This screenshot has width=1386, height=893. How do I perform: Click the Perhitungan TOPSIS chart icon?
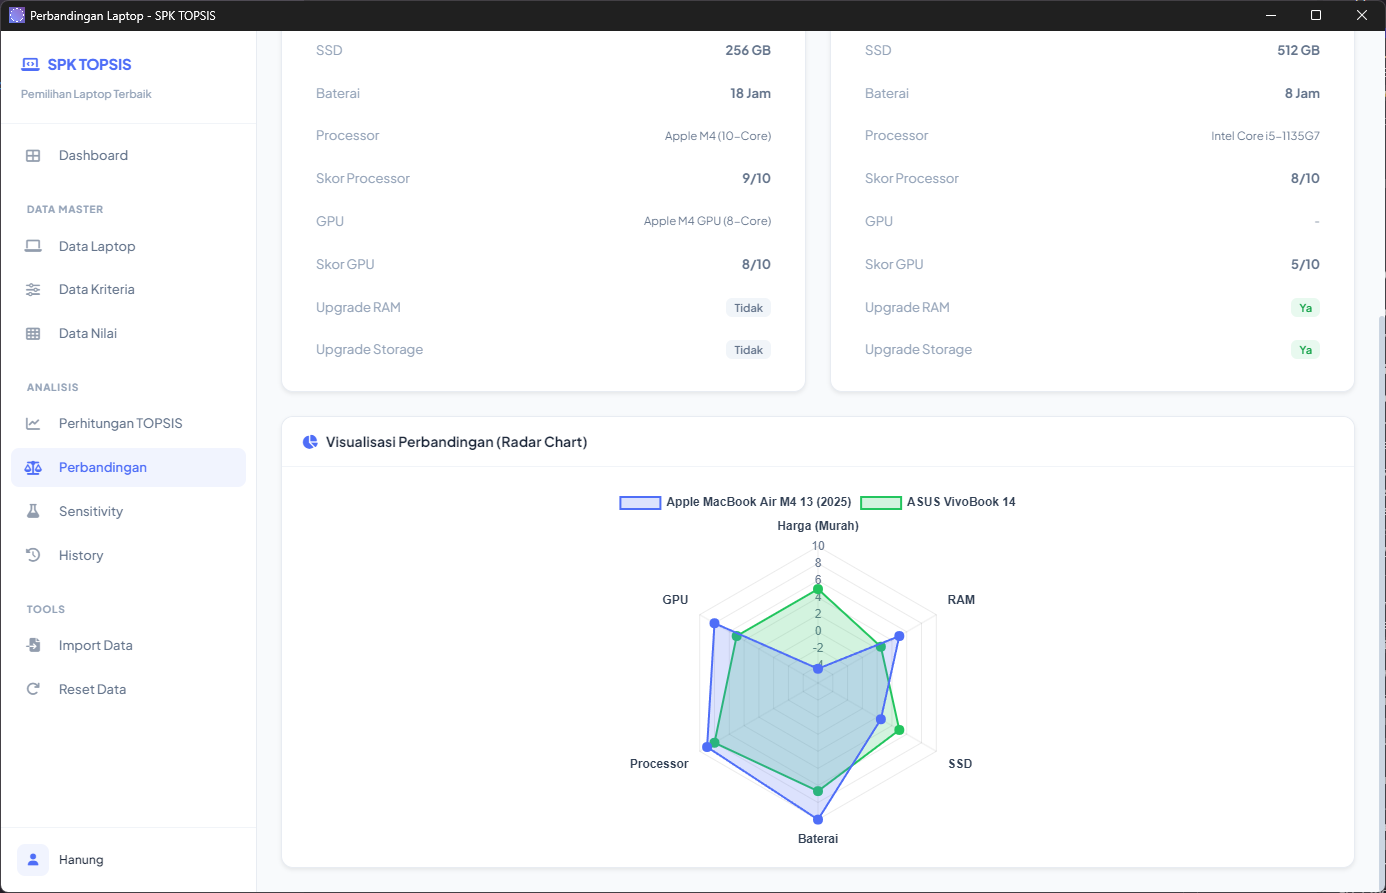33,424
